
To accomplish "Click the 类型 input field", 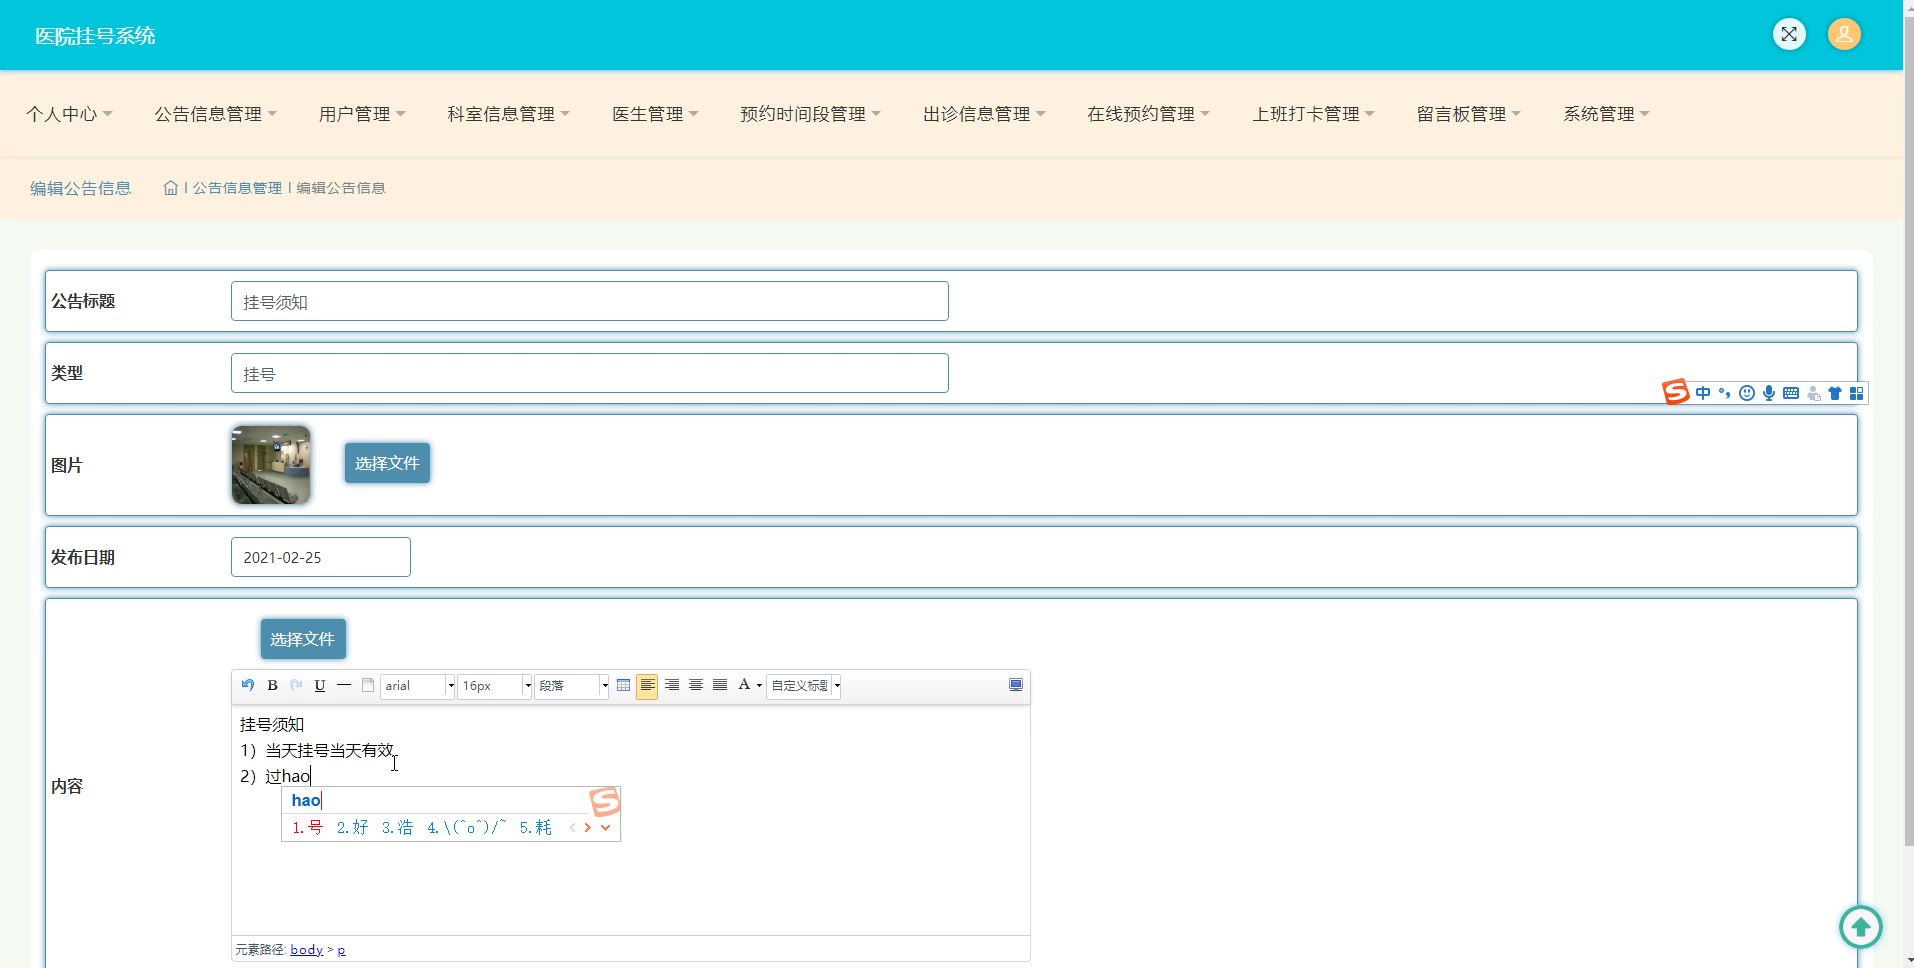I will click(x=589, y=373).
